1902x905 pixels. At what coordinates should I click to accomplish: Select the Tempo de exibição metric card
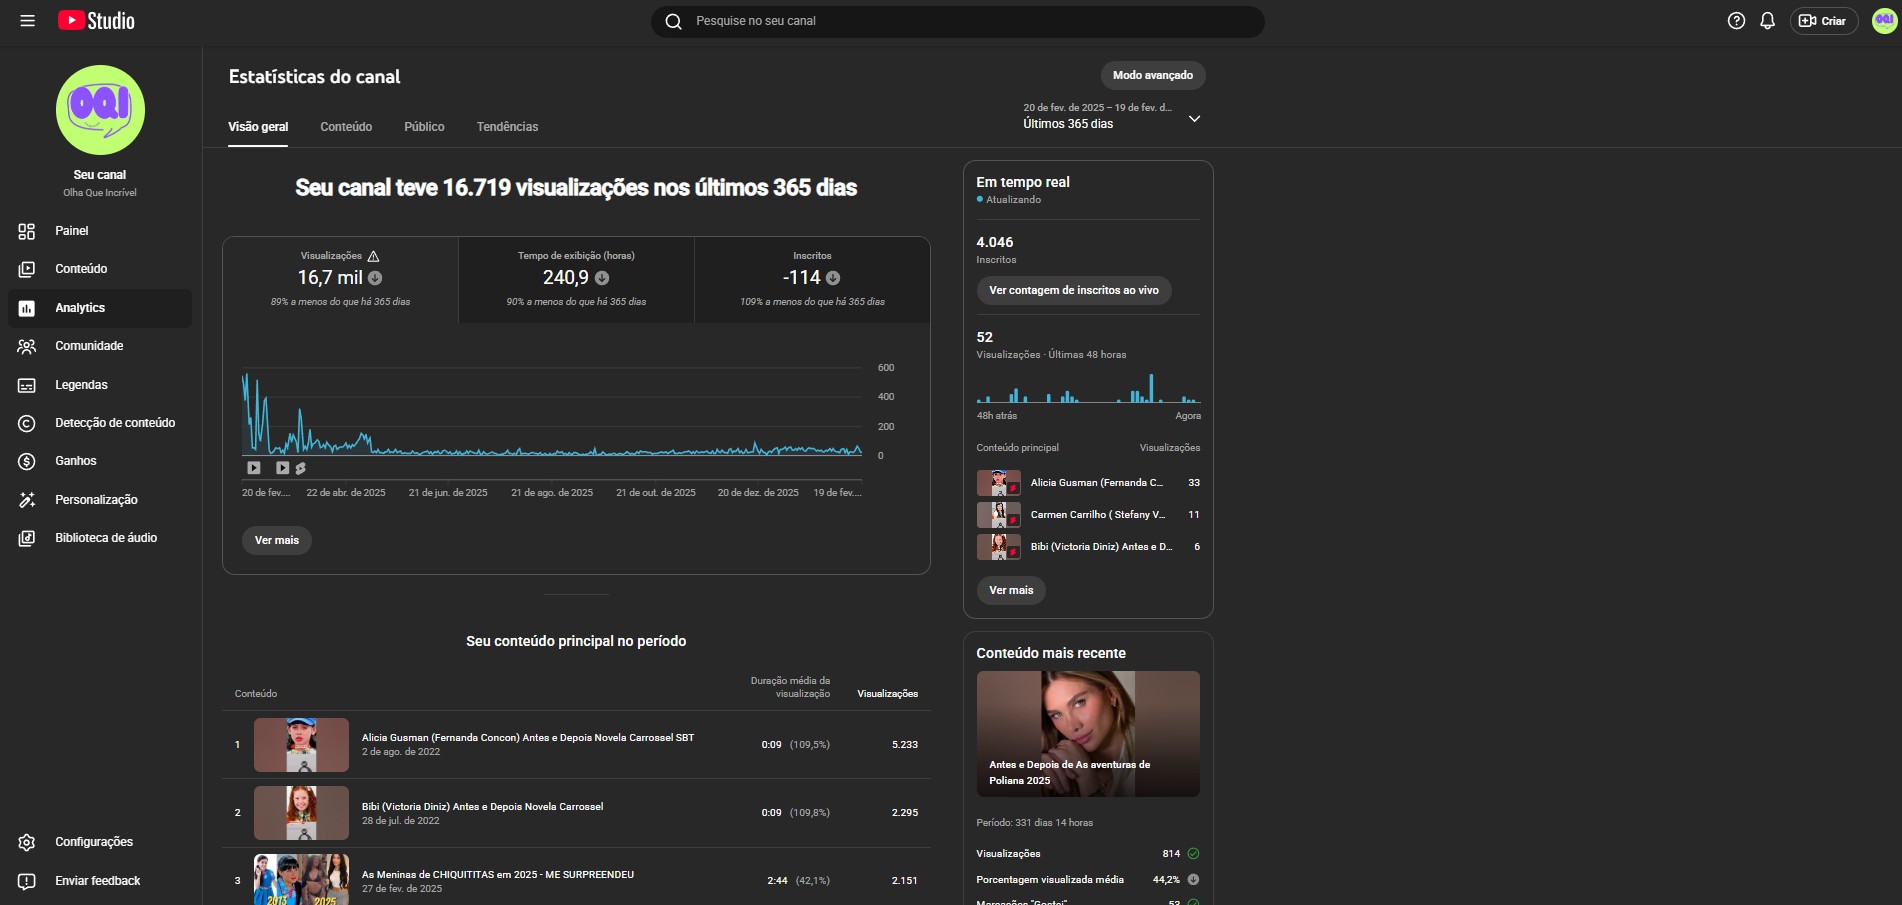pyautogui.click(x=576, y=279)
